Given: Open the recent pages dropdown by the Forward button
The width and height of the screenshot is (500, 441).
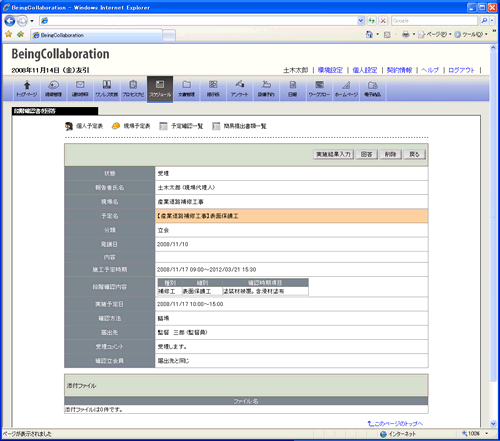Looking at the screenshot, I should (32, 21).
